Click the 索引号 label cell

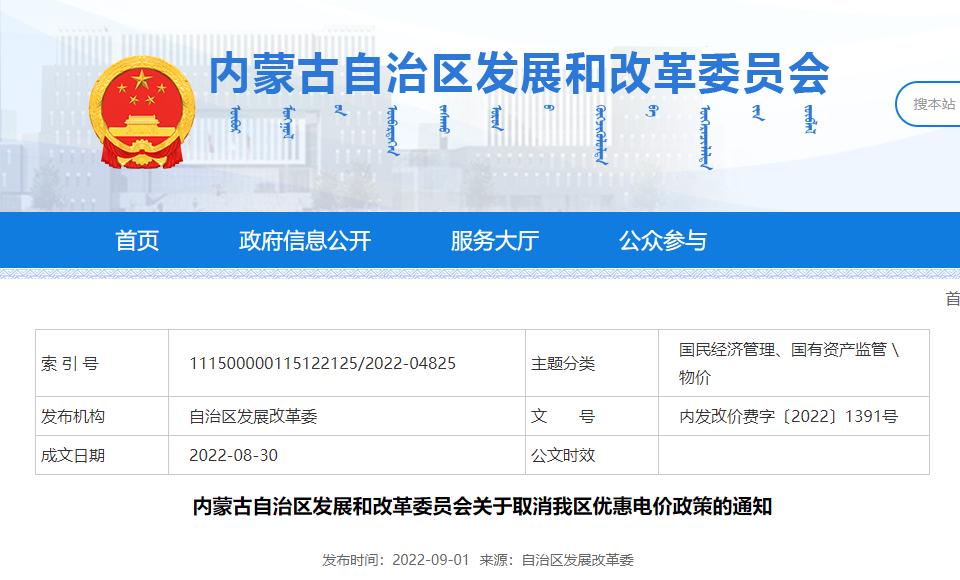coord(70,364)
